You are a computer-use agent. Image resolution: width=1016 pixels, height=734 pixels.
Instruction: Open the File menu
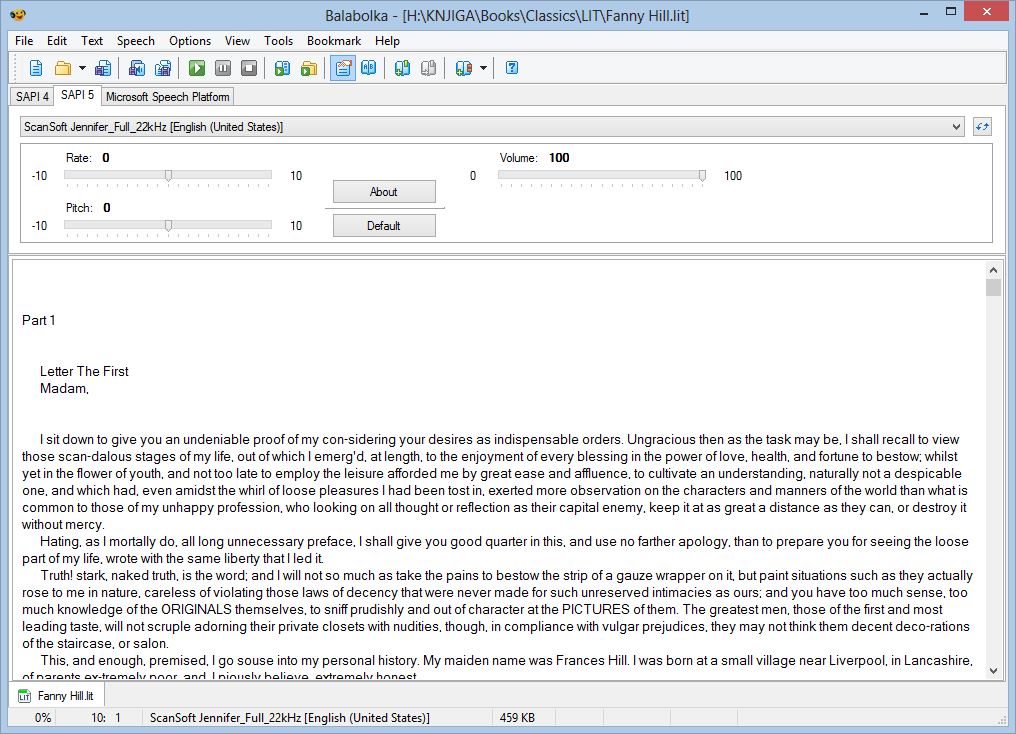point(24,41)
